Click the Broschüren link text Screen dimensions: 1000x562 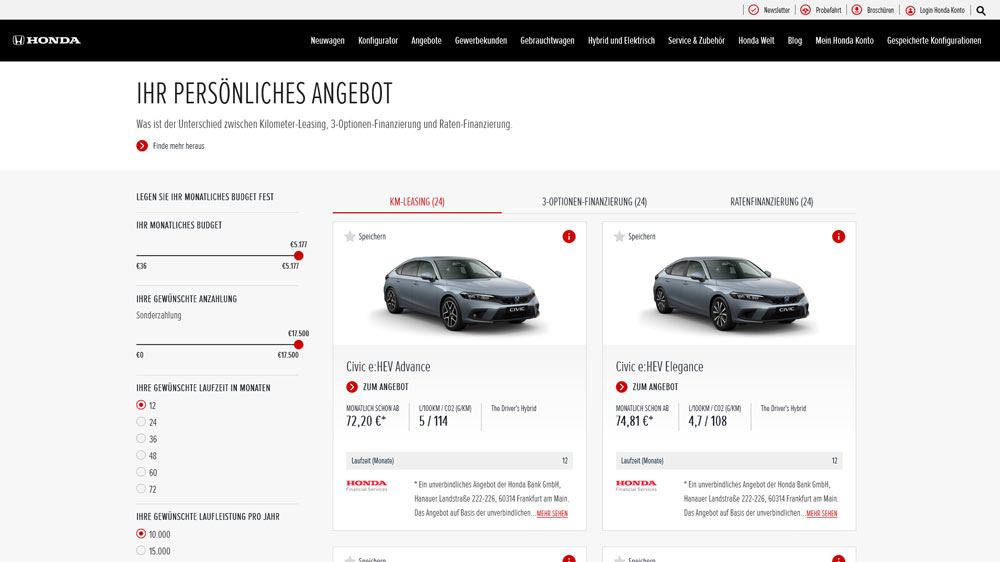880,10
